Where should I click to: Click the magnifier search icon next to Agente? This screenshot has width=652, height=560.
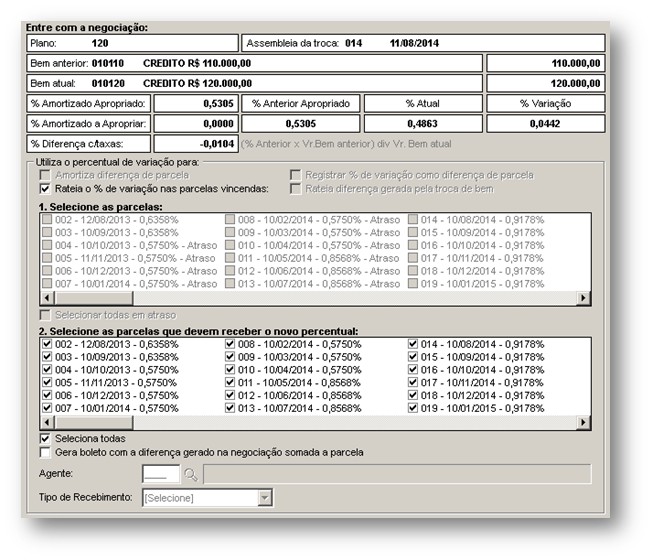[x=191, y=474]
